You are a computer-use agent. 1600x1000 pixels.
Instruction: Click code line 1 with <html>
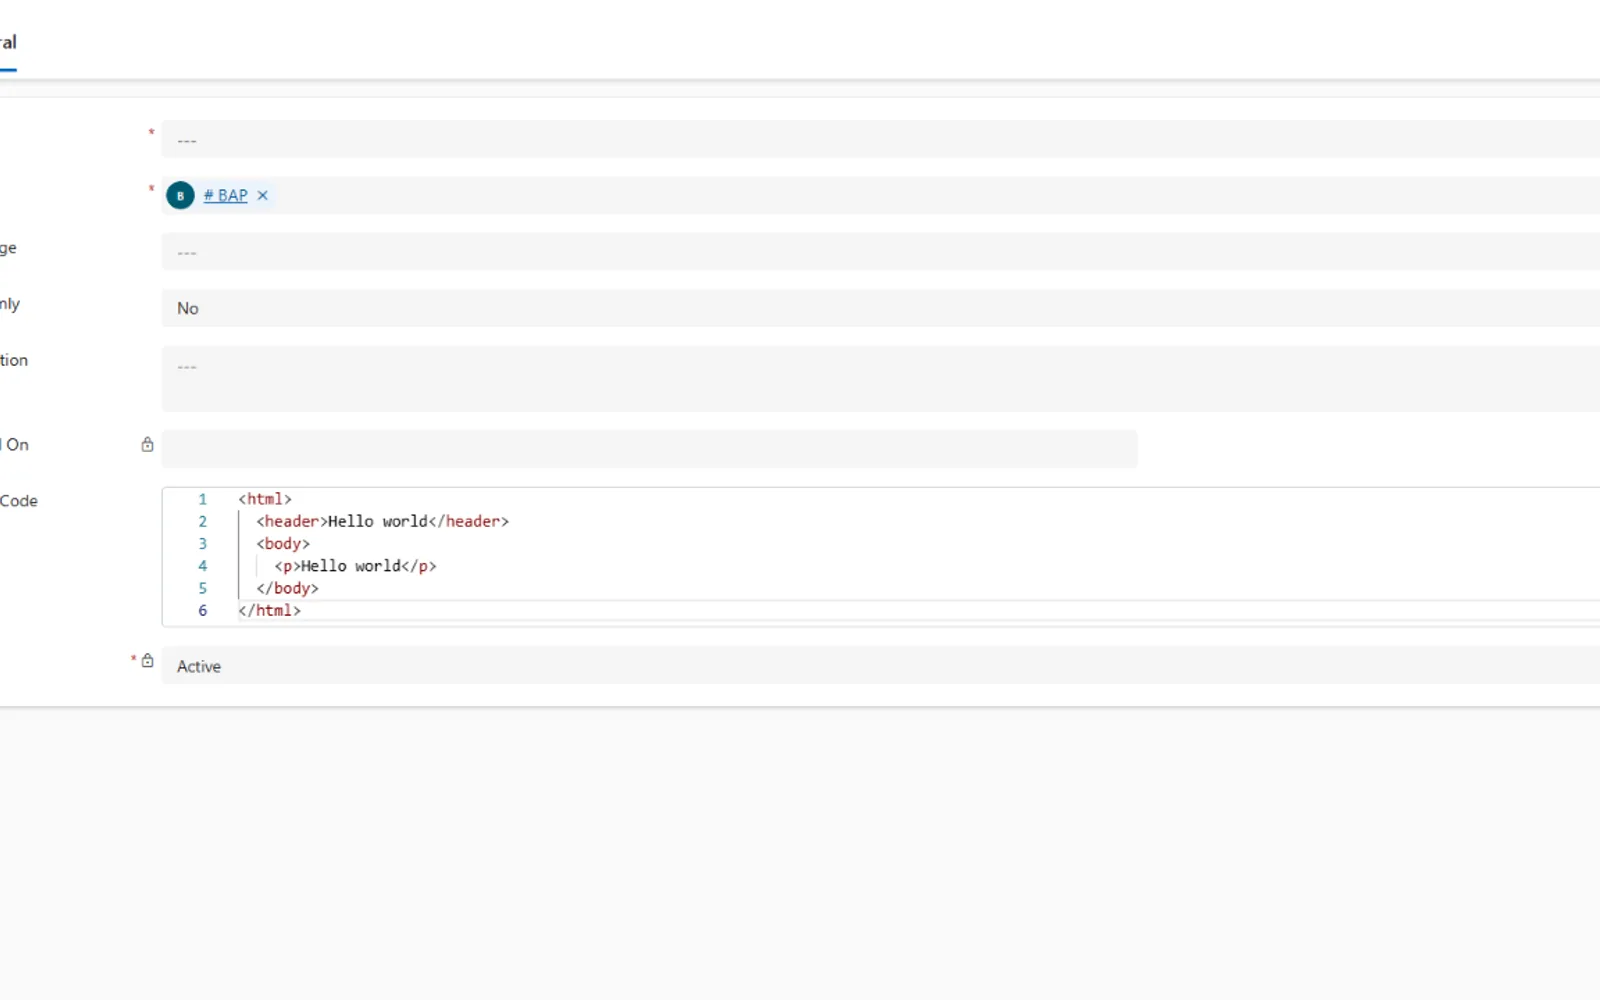pyautogui.click(x=265, y=499)
